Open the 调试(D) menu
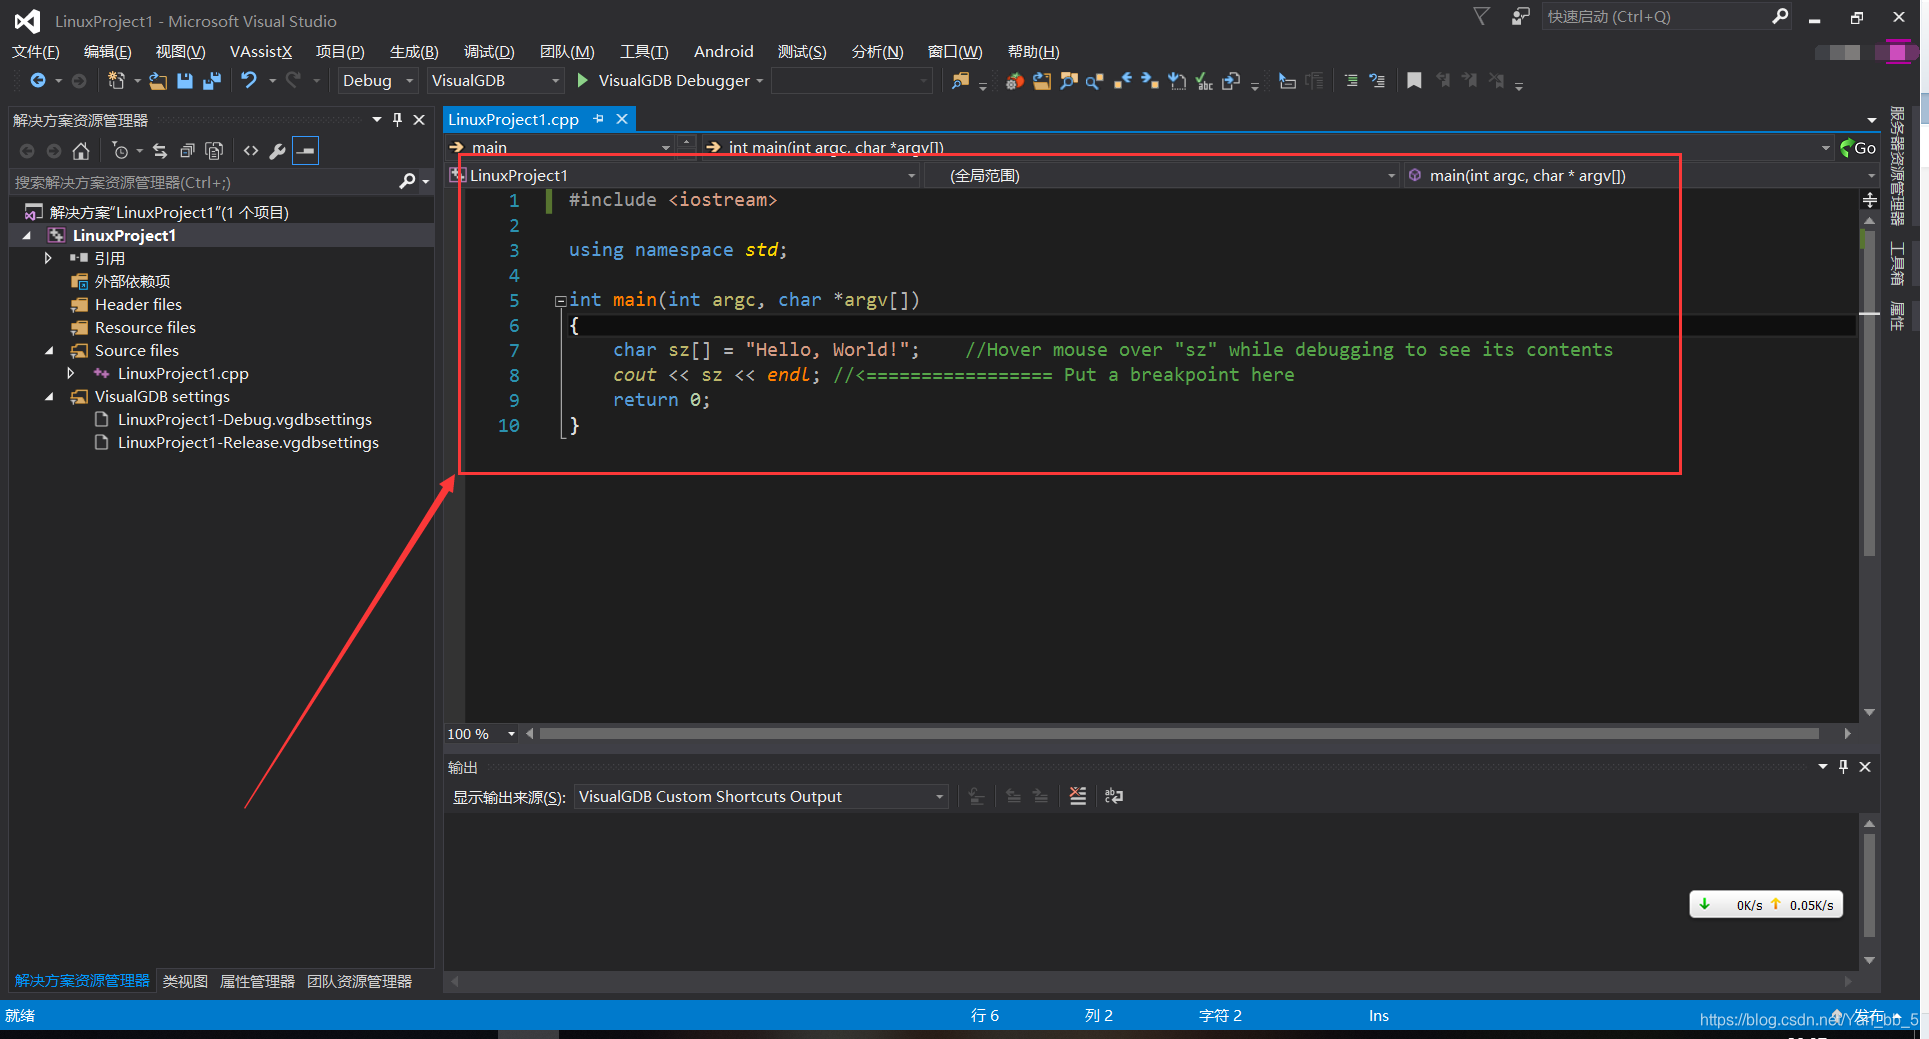 pyautogui.click(x=489, y=52)
